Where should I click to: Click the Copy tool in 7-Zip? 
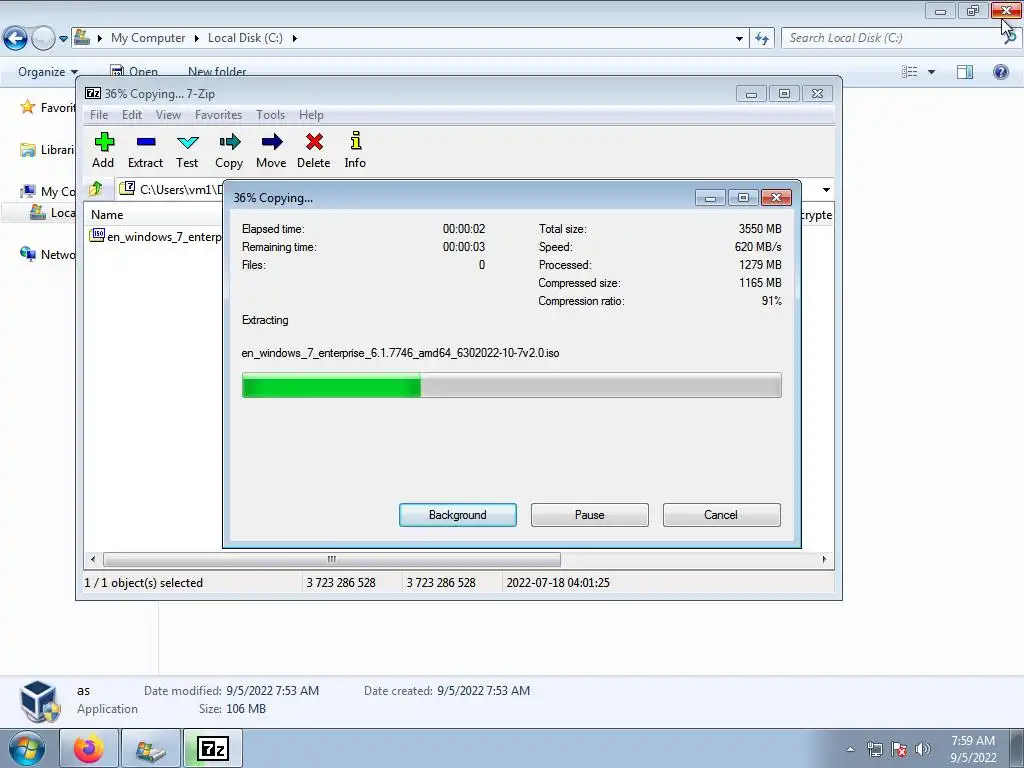[x=229, y=150]
